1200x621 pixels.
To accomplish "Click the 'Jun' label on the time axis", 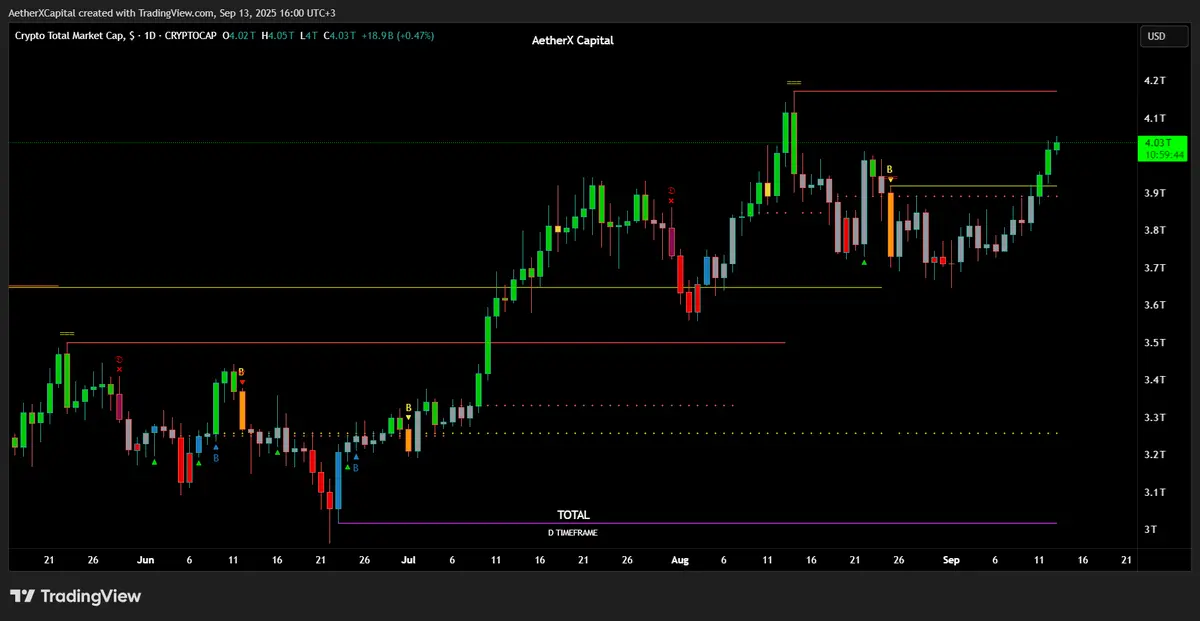I will click(x=147, y=561).
